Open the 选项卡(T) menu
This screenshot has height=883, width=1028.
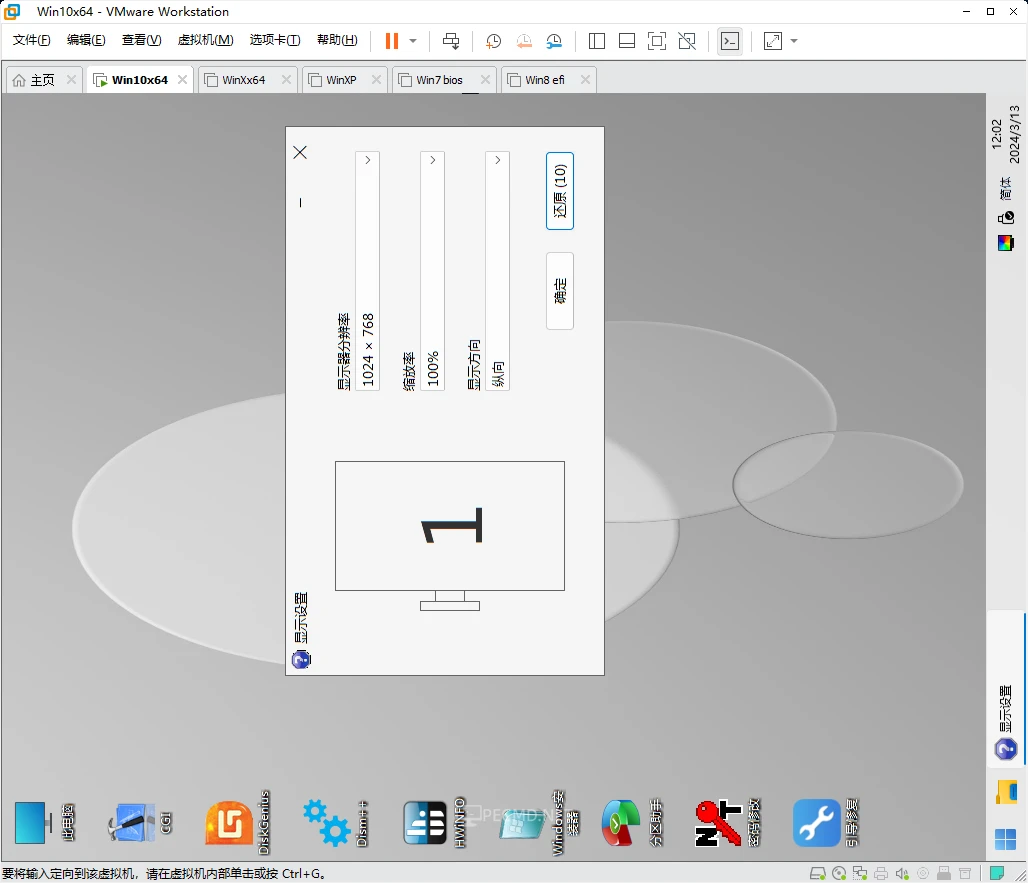[x=275, y=40]
